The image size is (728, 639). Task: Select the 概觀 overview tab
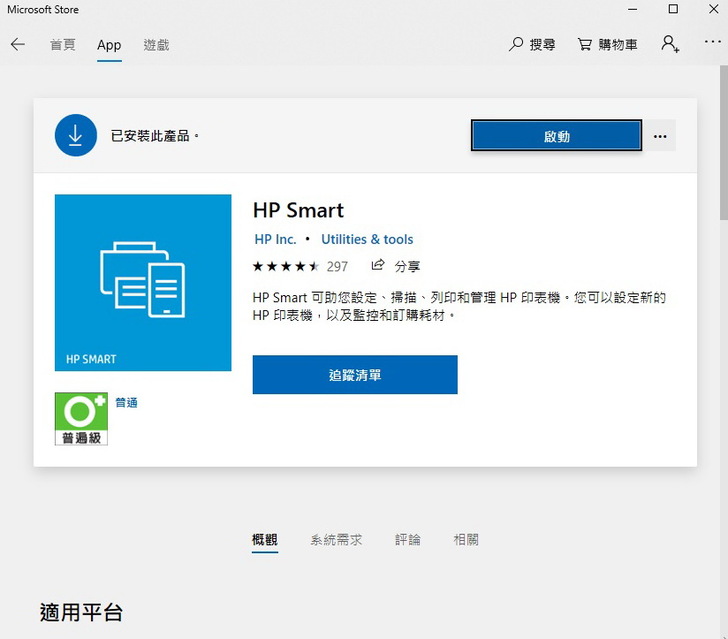click(x=265, y=540)
